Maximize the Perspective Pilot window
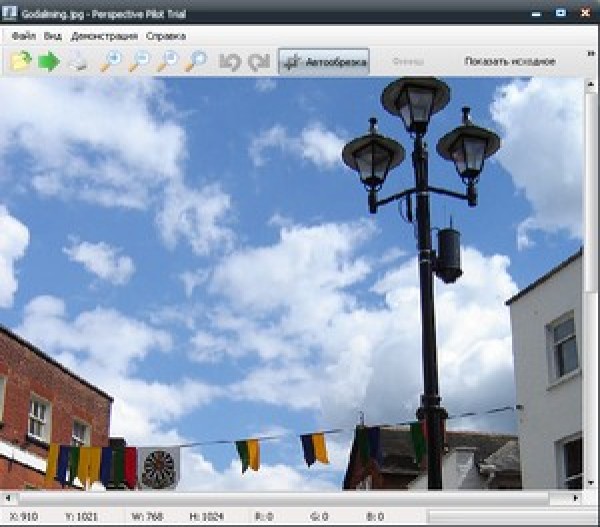 560,11
